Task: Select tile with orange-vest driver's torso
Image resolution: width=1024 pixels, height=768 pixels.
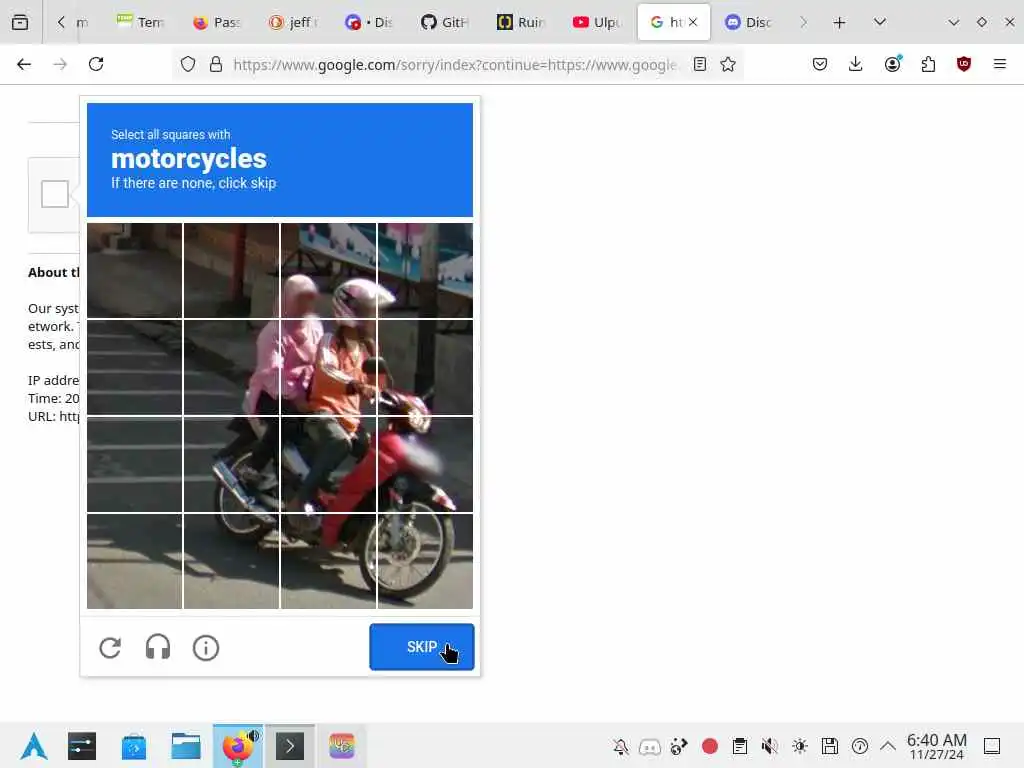Action: [328, 368]
